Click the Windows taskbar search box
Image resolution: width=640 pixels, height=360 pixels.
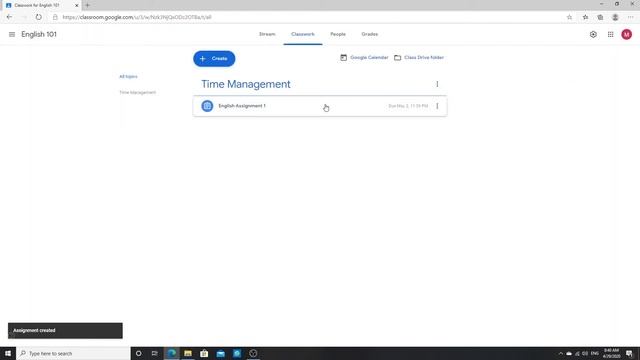(73, 353)
